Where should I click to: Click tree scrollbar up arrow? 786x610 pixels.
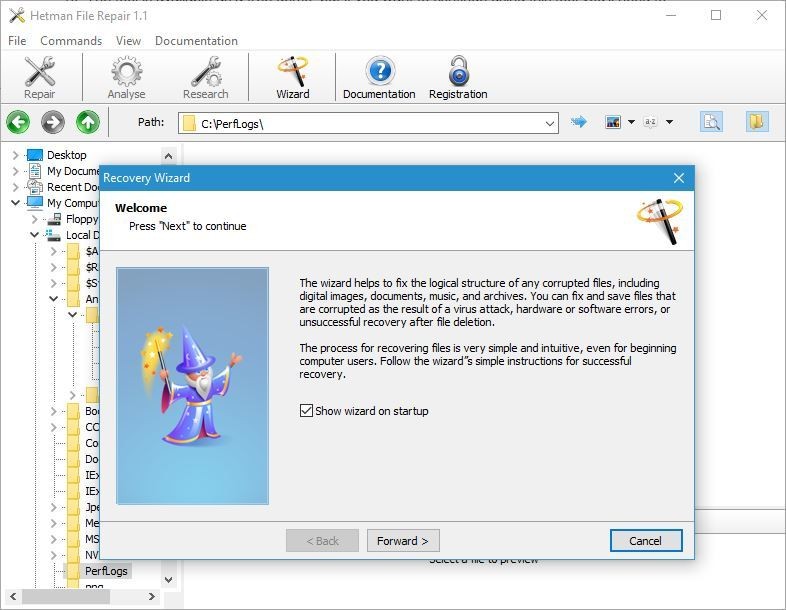click(x=168, y=156)
